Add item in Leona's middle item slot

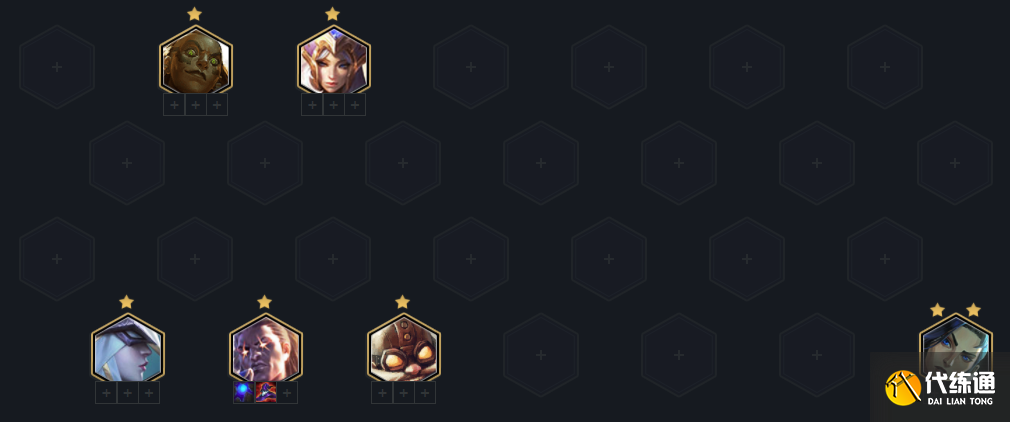(334, 104)
